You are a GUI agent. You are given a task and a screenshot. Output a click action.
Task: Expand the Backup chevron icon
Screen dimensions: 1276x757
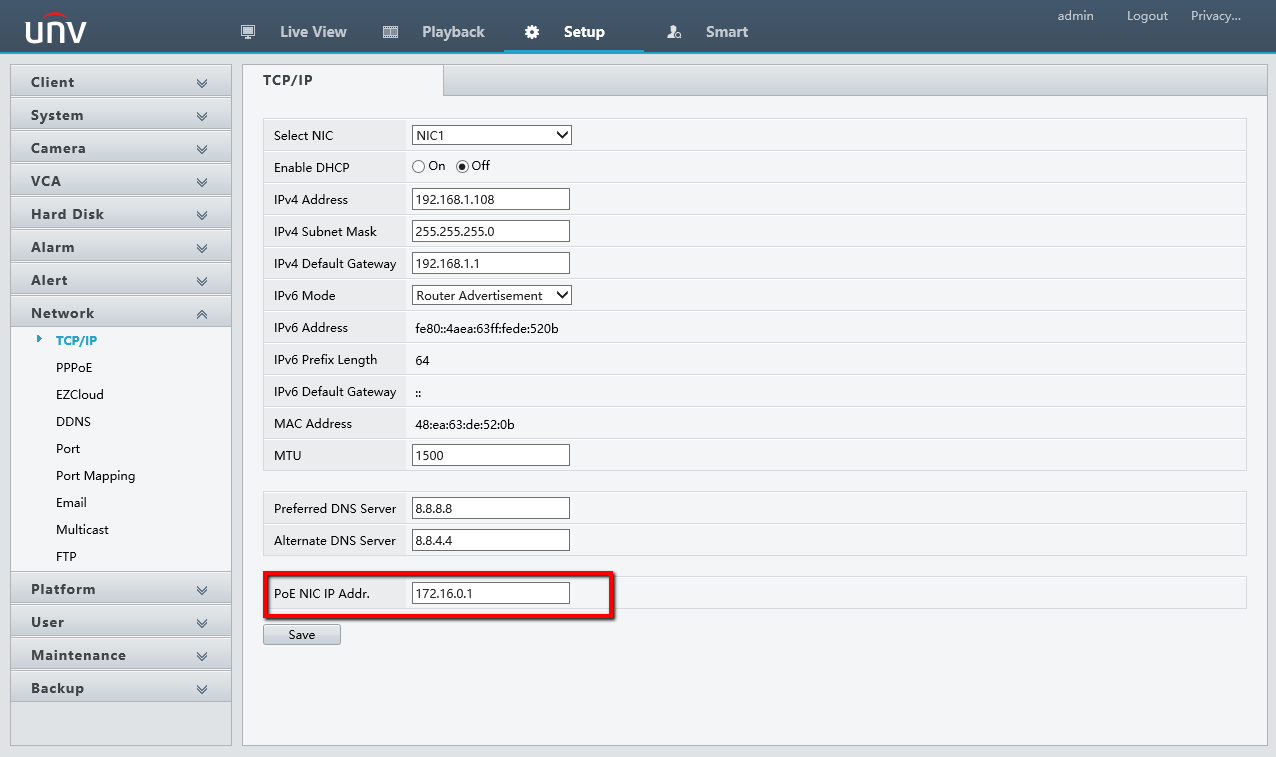click(202, 689)
